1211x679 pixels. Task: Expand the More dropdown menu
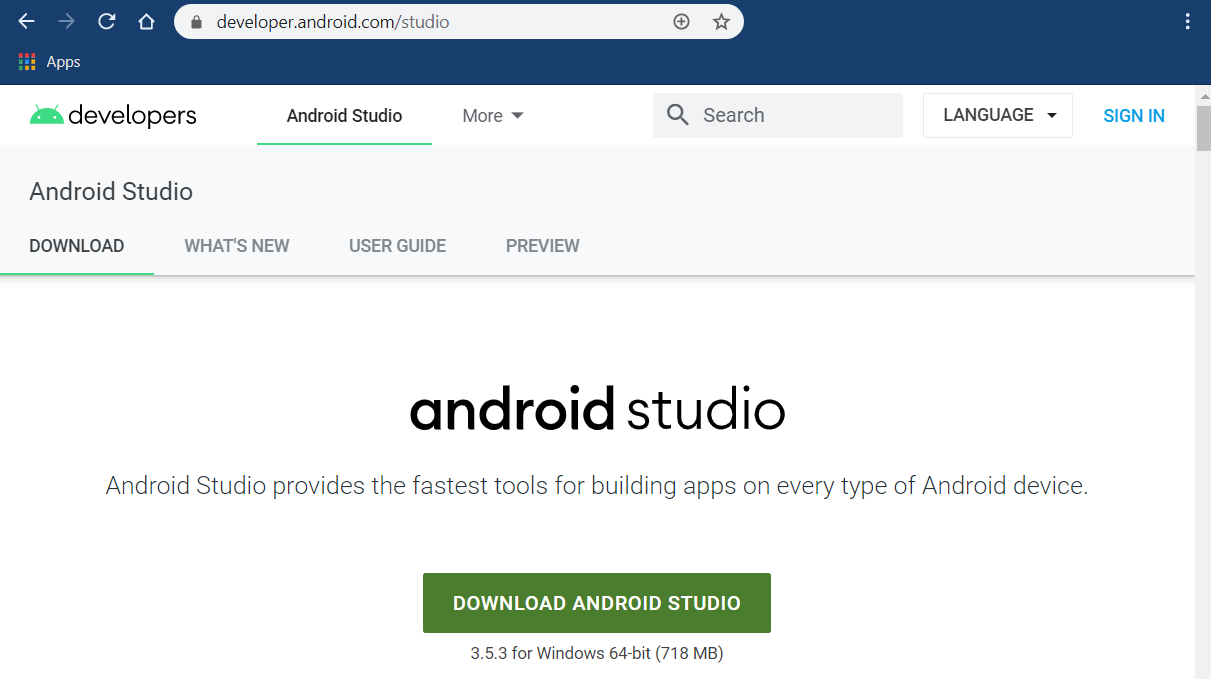pos(493,116)
